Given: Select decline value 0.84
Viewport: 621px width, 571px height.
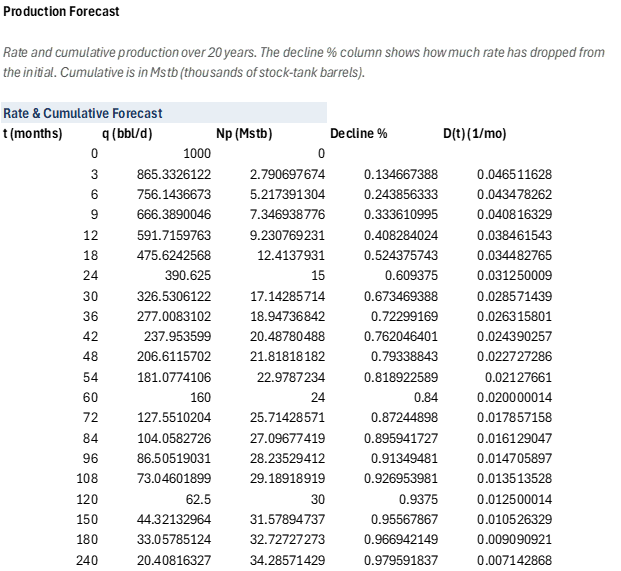Looking at the screenshot, I should (x=426, y=398).
